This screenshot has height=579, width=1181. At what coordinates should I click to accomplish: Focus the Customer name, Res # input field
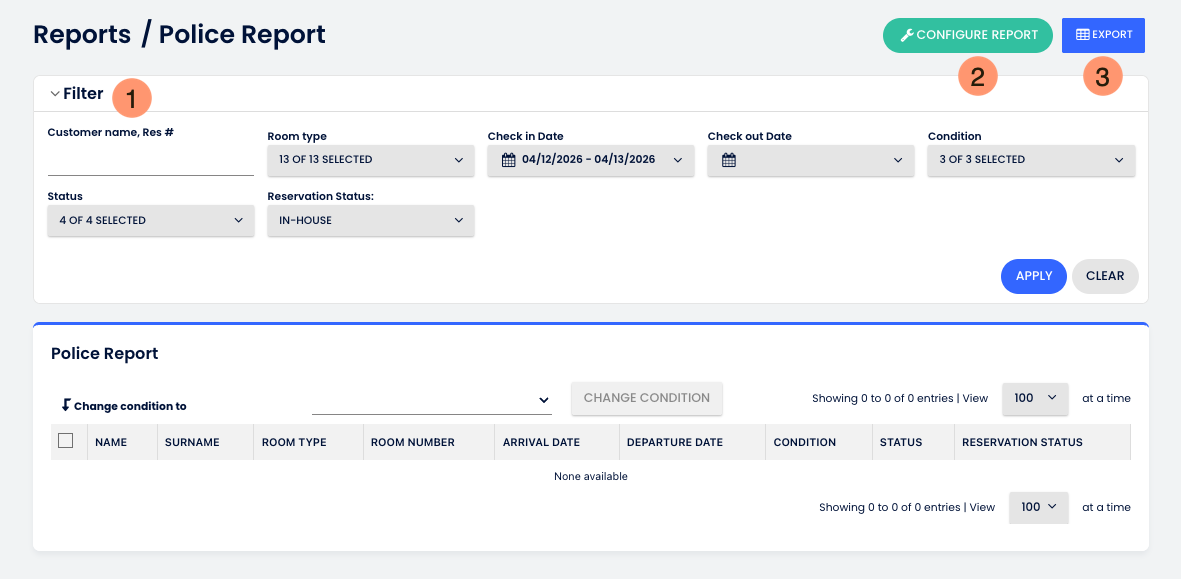tap(150, 161)
